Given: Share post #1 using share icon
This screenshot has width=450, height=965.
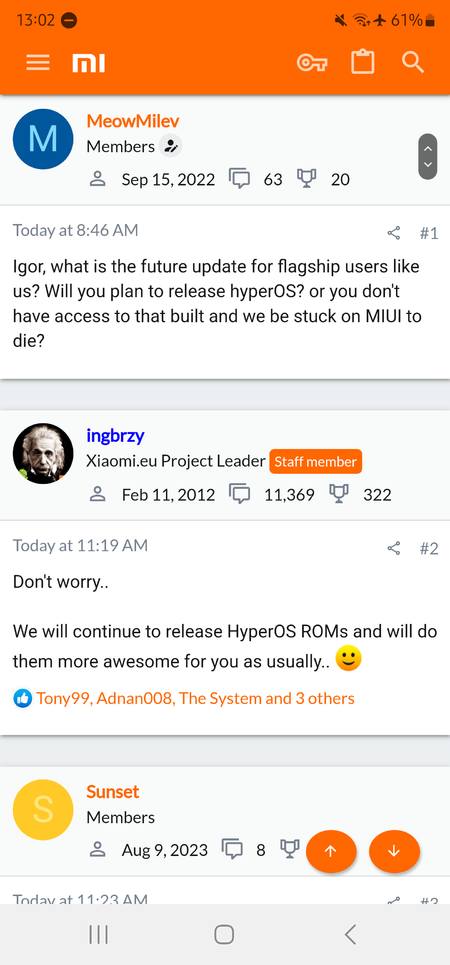Looking at the screenshot, I should click(x=394, y=233).
